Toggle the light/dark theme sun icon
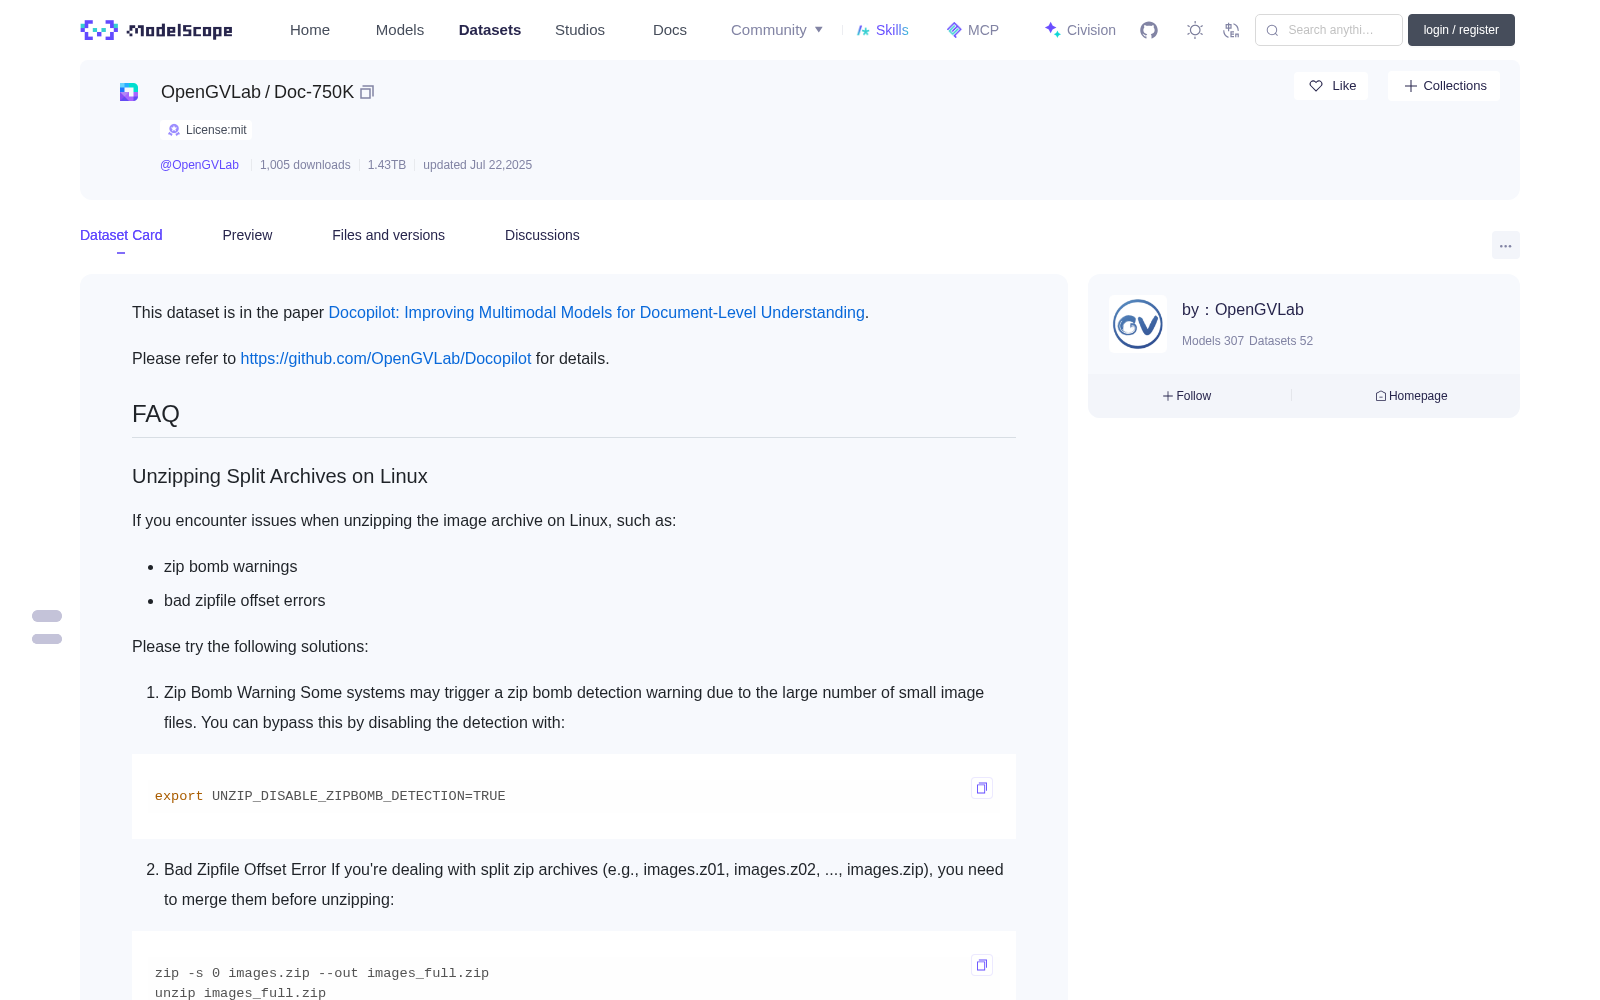Viewport: 1600px width, 1000px height. (x=1195, y=30)
